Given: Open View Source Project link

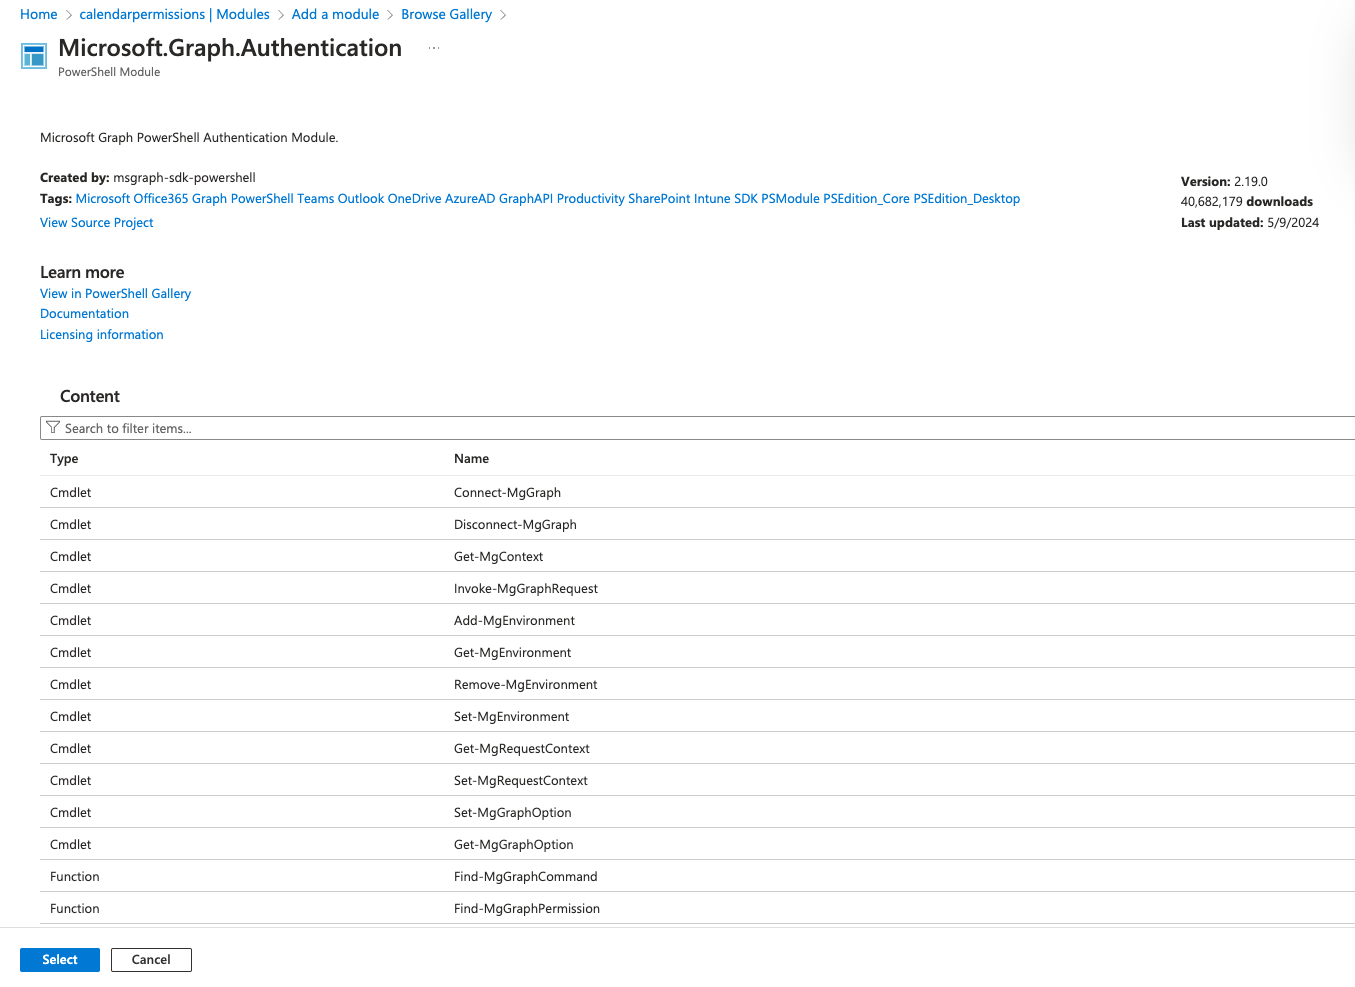Looking at the screenshot, I should coord(97,223).
